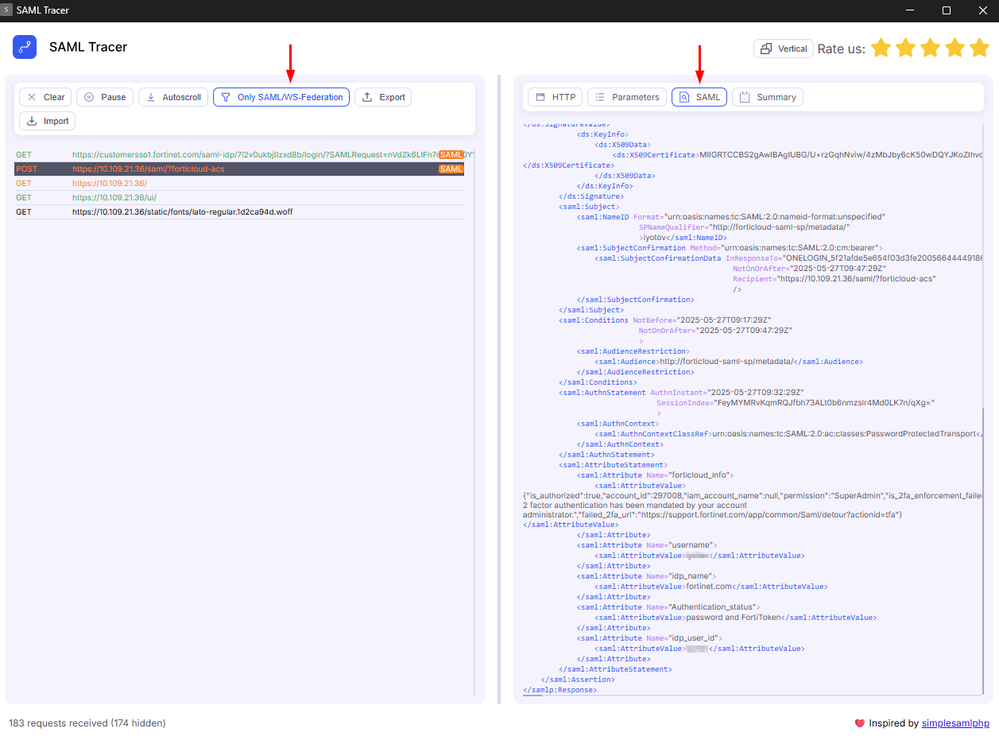Rate with the fifth star
The width and height of the screenshot is (999, 752).
point(979,48)
